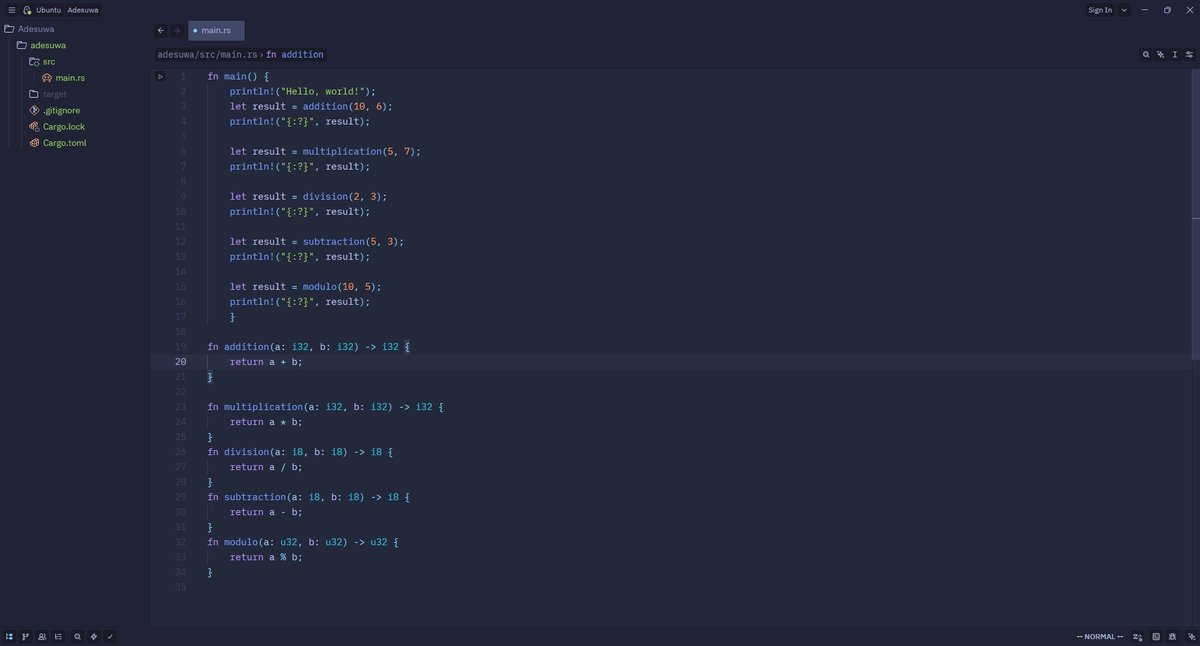The image size is (1200, 646).
Task: Click the .gitignore file icon
Action: click(35, 110)
